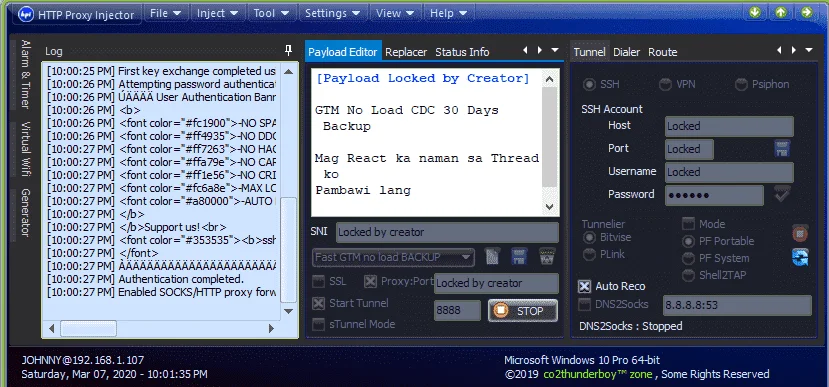Click the payload editor scroll up arrow

(x=550, y=79)
